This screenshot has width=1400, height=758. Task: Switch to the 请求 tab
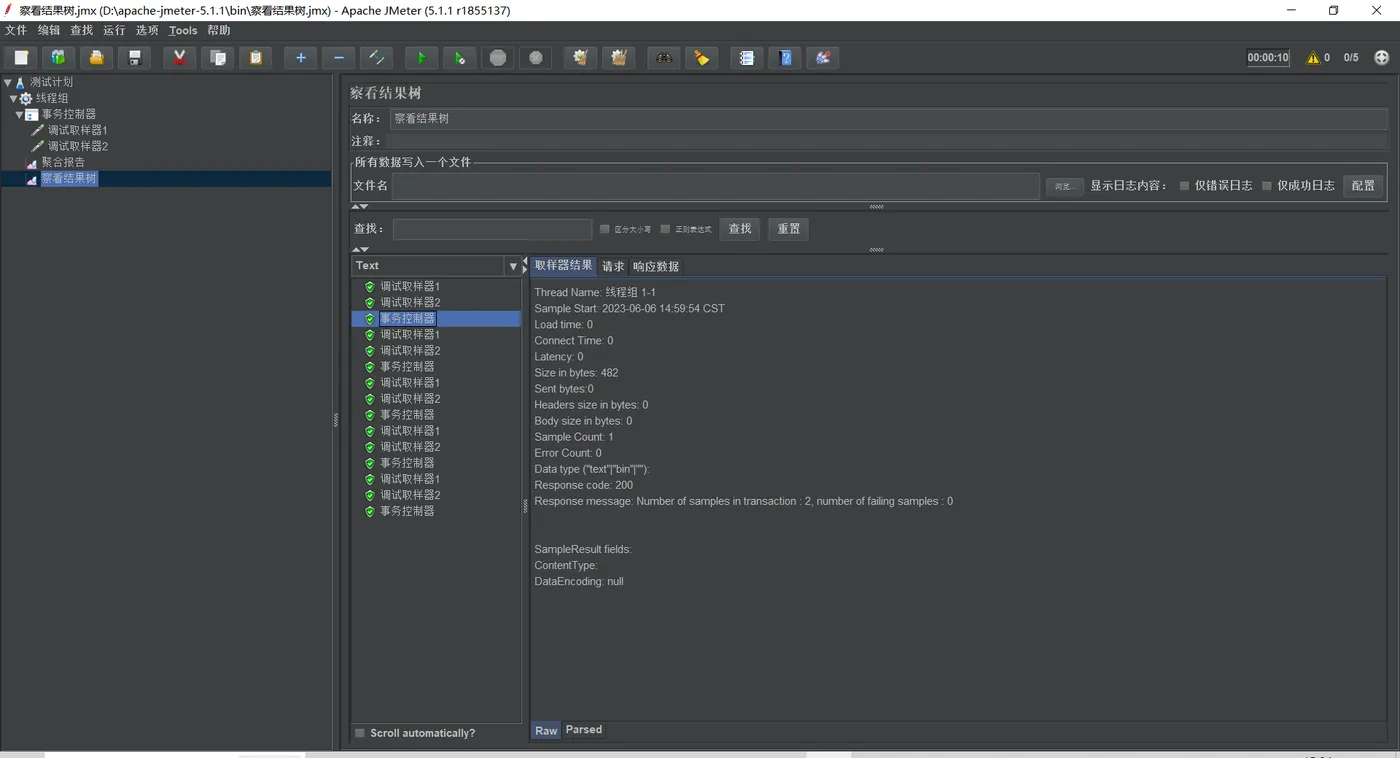613,266
